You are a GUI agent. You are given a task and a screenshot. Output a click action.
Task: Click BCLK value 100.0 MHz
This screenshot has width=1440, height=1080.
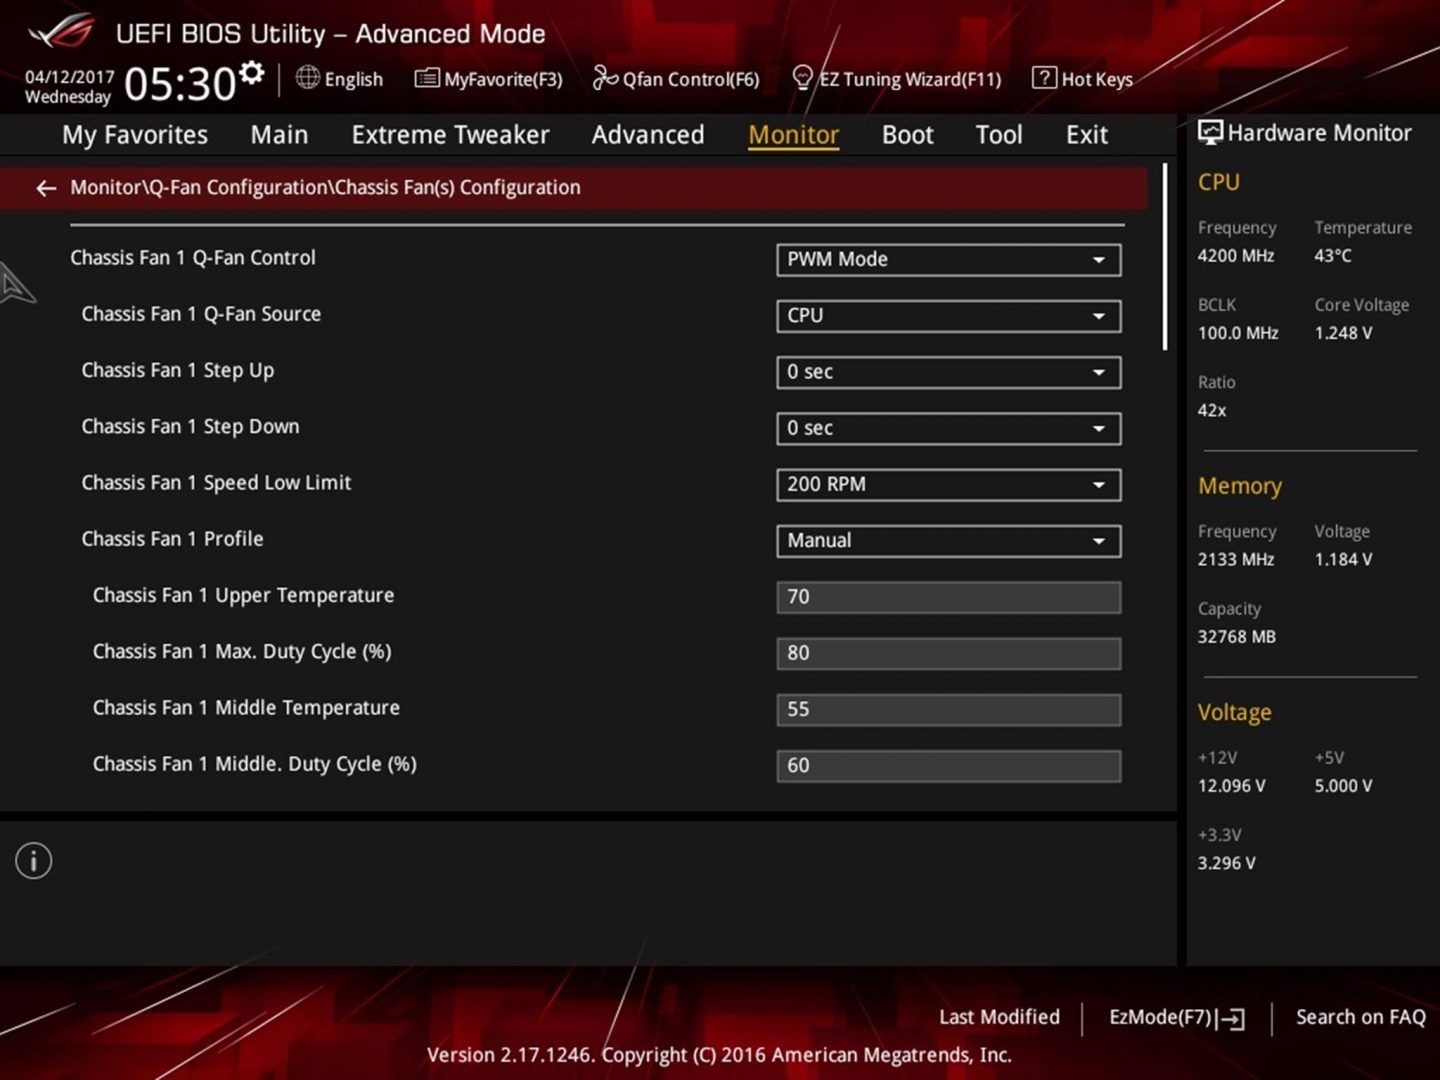coord(1238,333)
